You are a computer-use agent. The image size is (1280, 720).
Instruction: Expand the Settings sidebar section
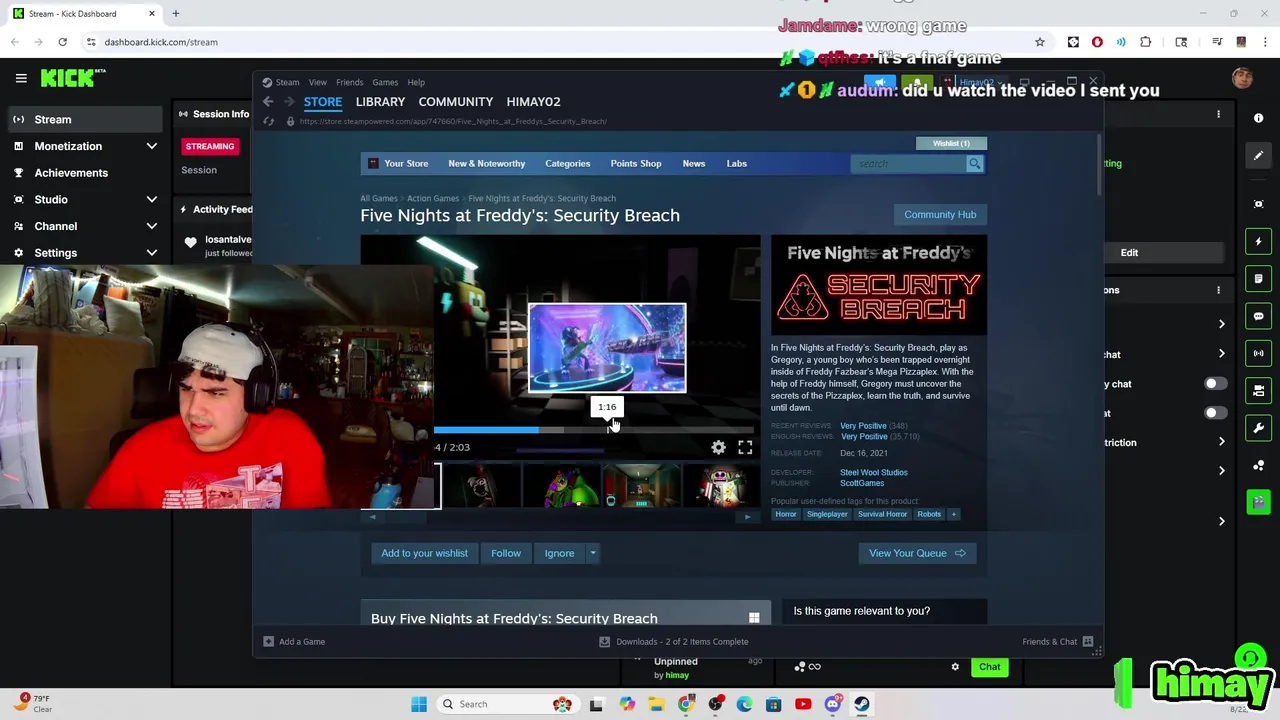152,253
